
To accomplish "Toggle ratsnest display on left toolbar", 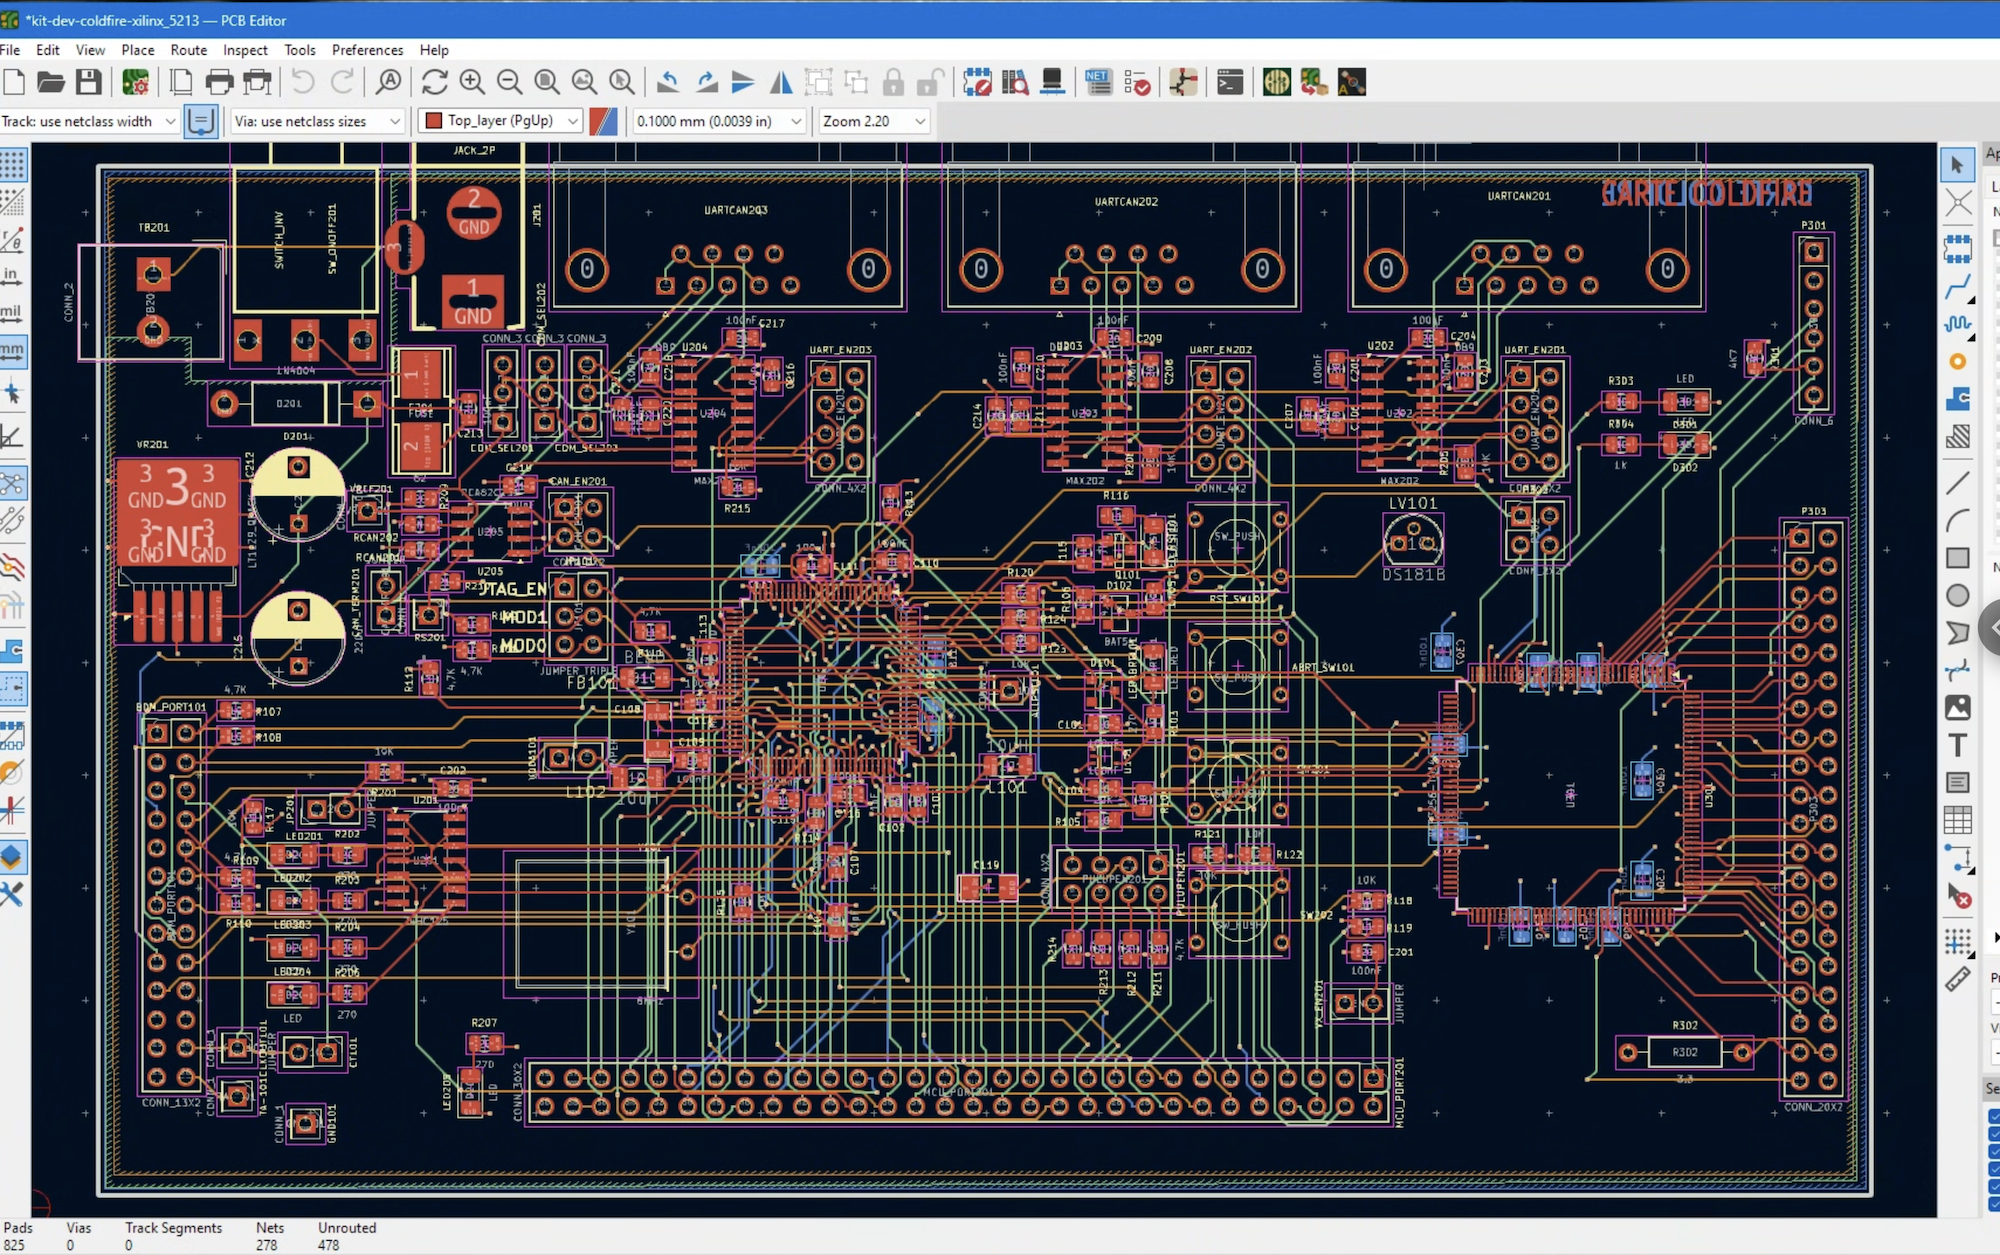I will [12, 486].
